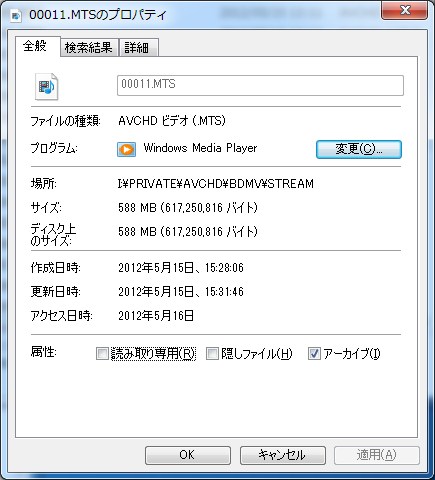Confirm with the OK button
The width and height of the screenshot is (435, 480).
pos(188,455)
